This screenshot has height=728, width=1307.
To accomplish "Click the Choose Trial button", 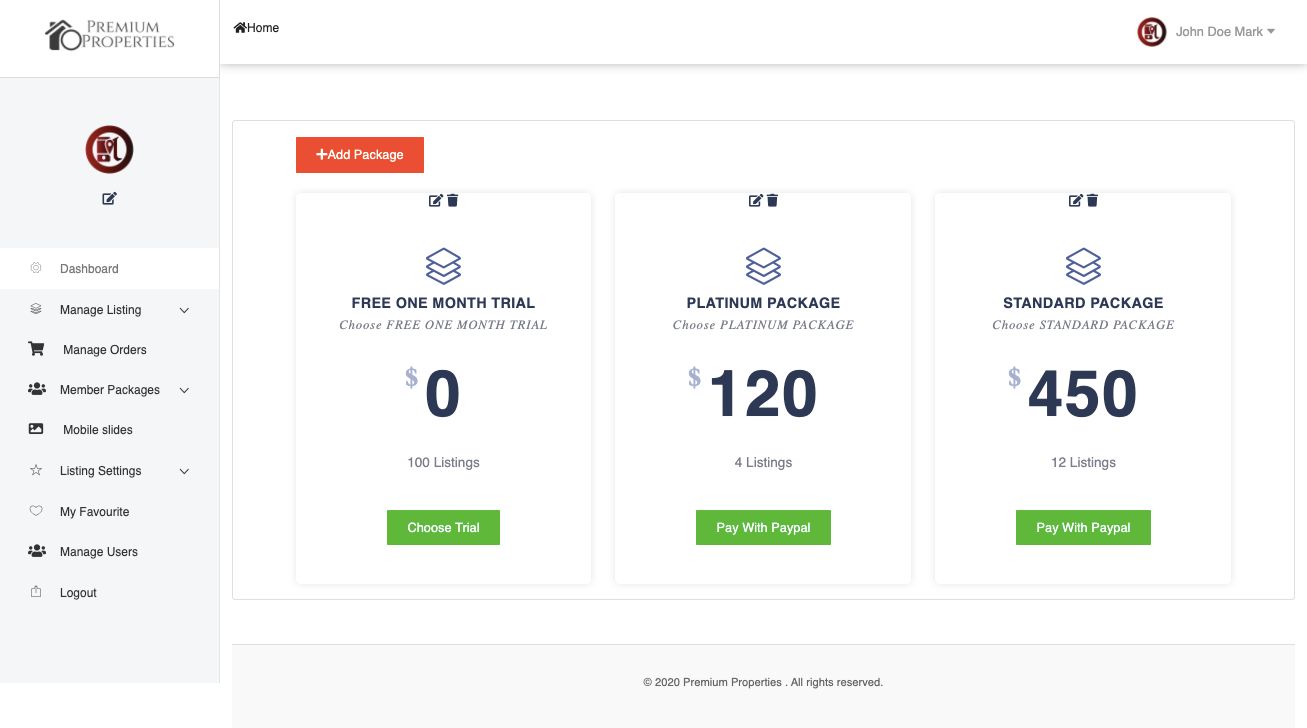I will click(443, 528).
